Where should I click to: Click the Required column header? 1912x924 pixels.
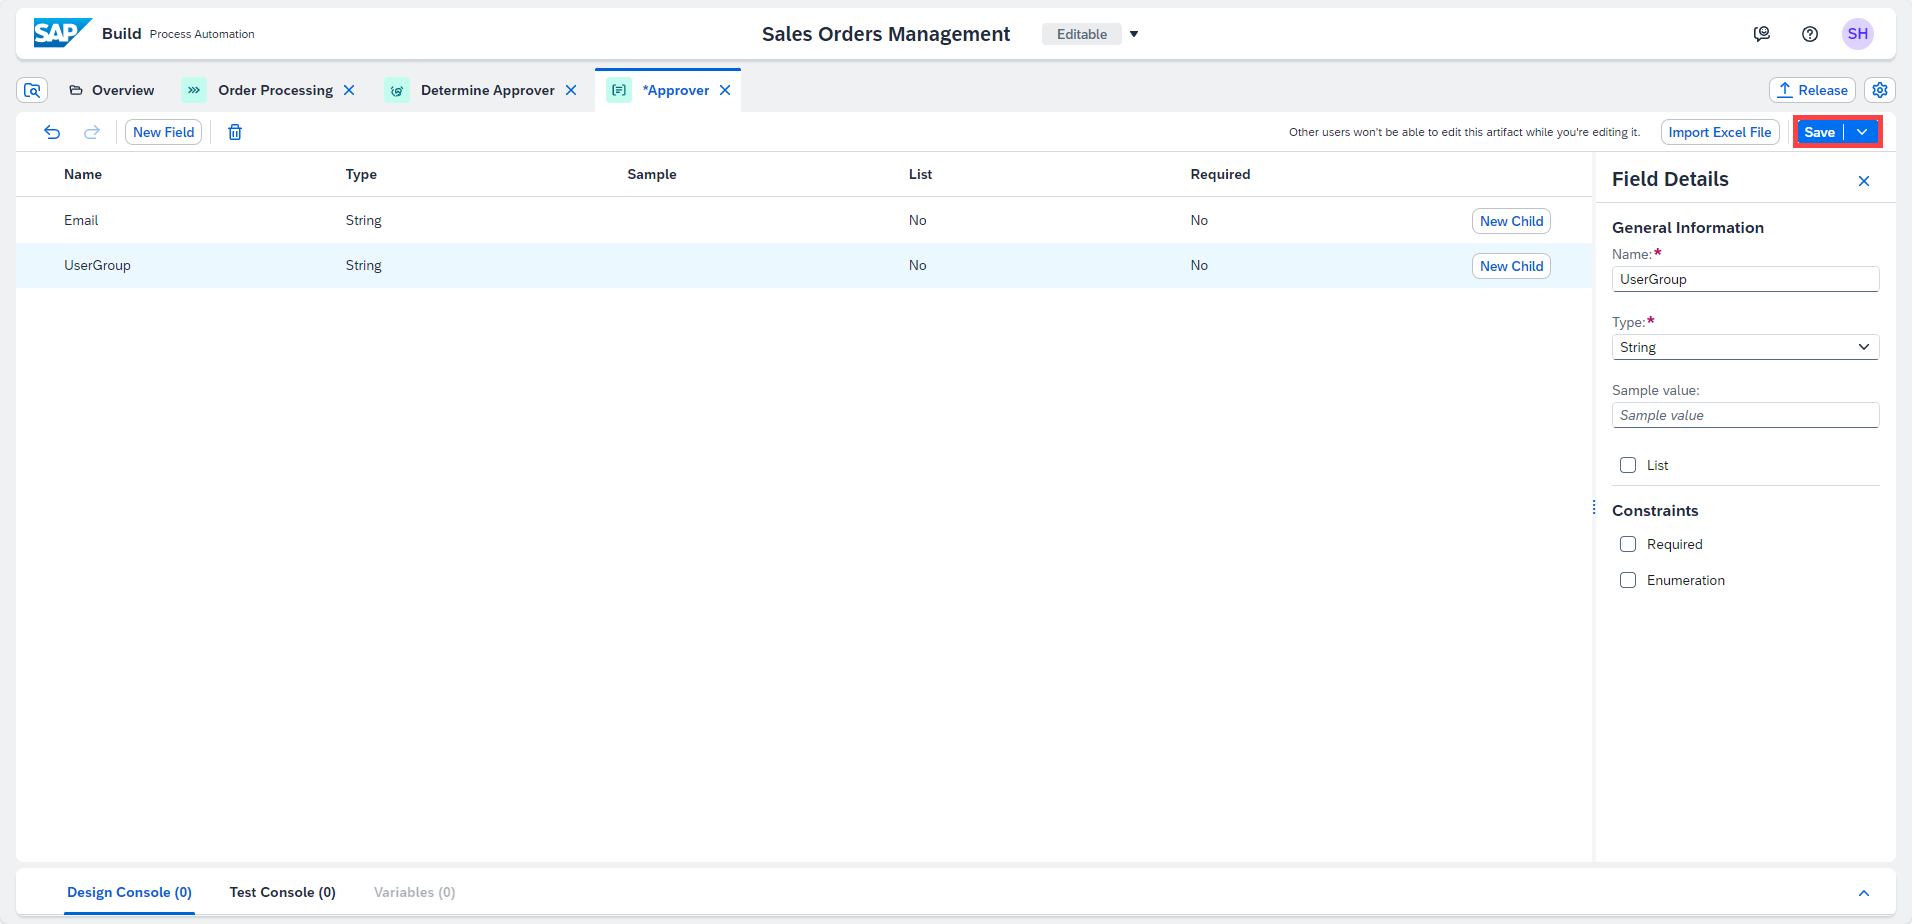[1220, 174]
